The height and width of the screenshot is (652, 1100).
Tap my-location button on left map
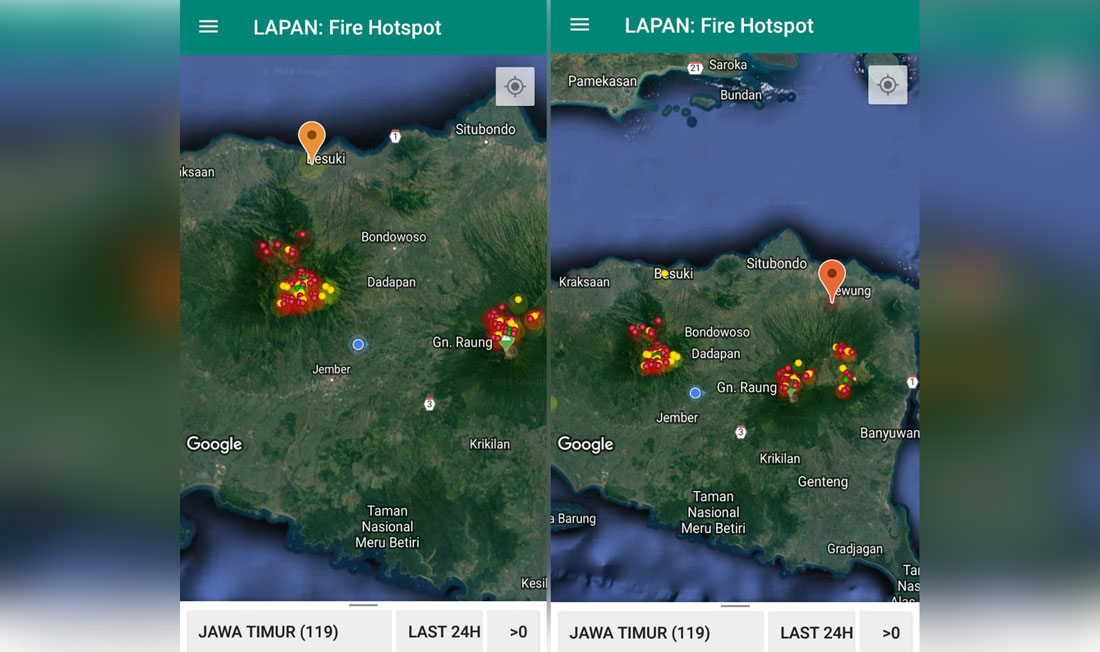[515, 86]
